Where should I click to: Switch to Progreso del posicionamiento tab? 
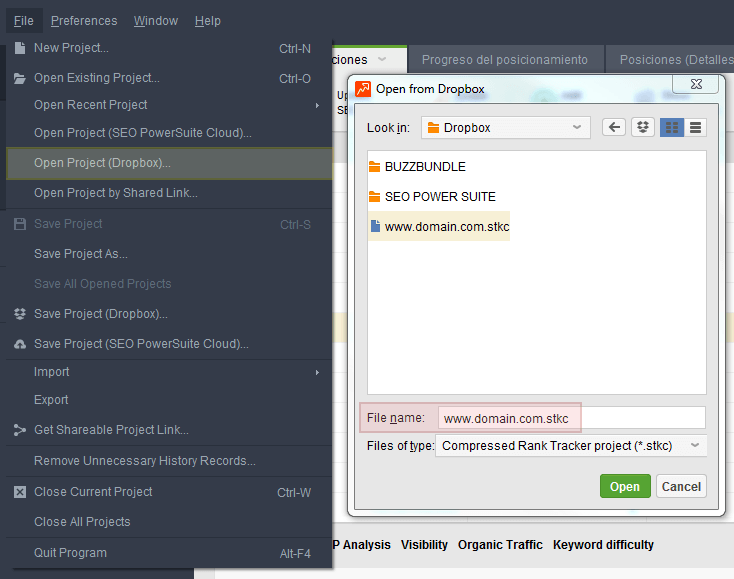pos(505,60)
